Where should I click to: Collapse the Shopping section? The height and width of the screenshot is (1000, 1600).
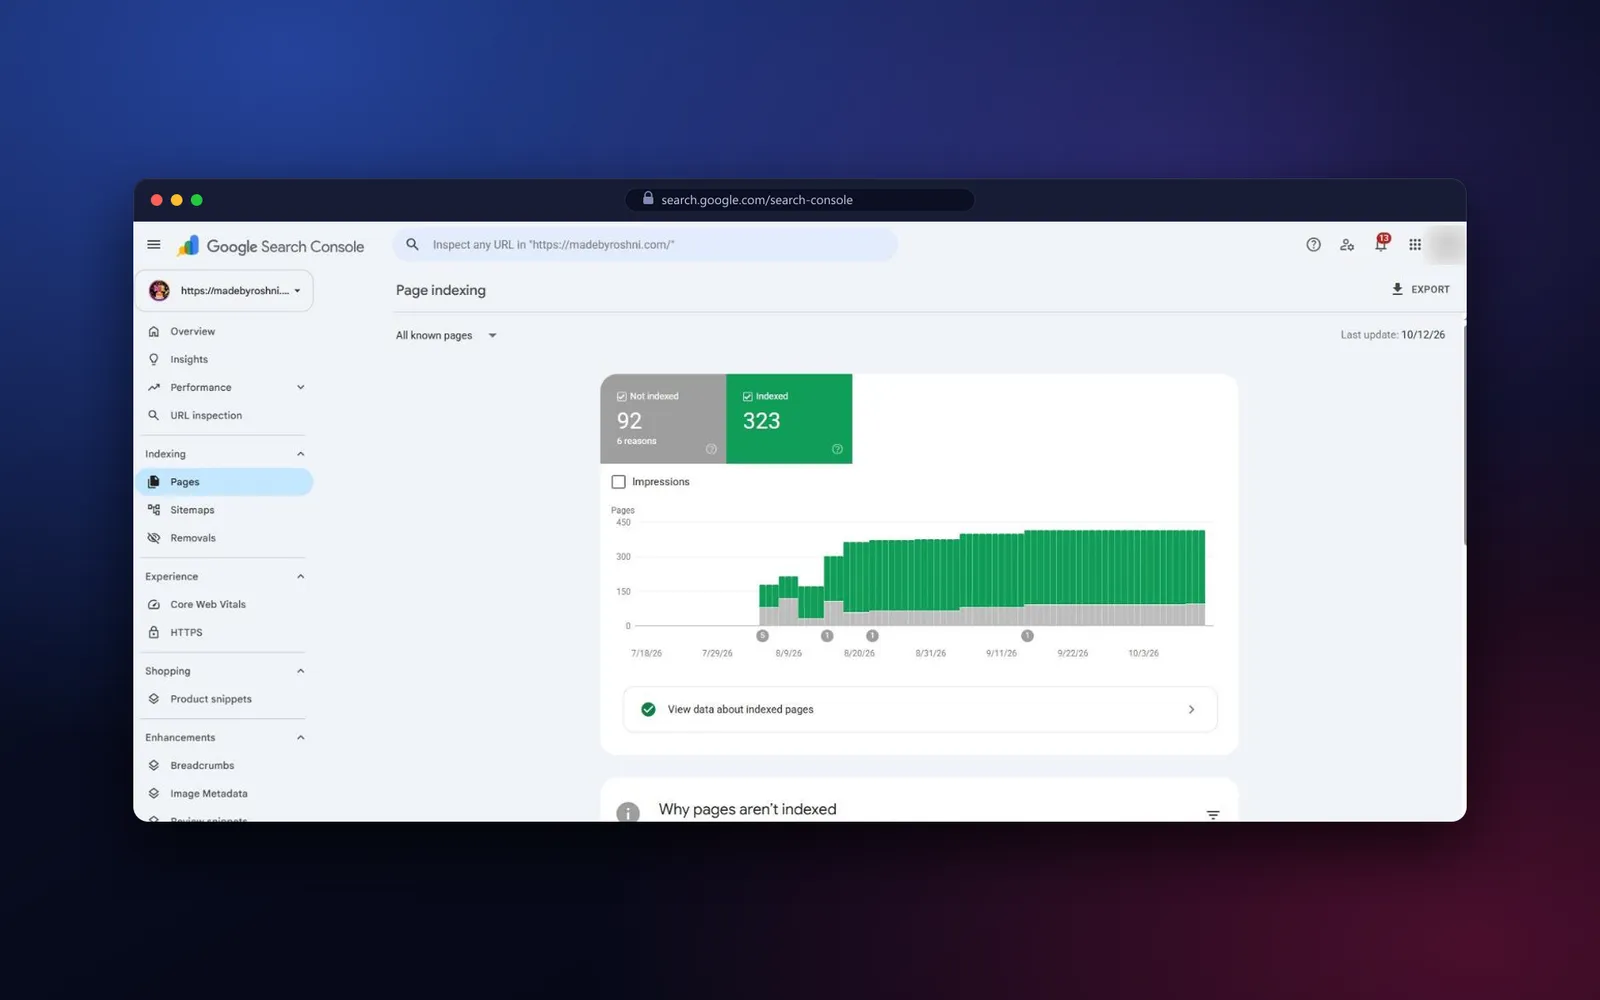tap(300, 671)
